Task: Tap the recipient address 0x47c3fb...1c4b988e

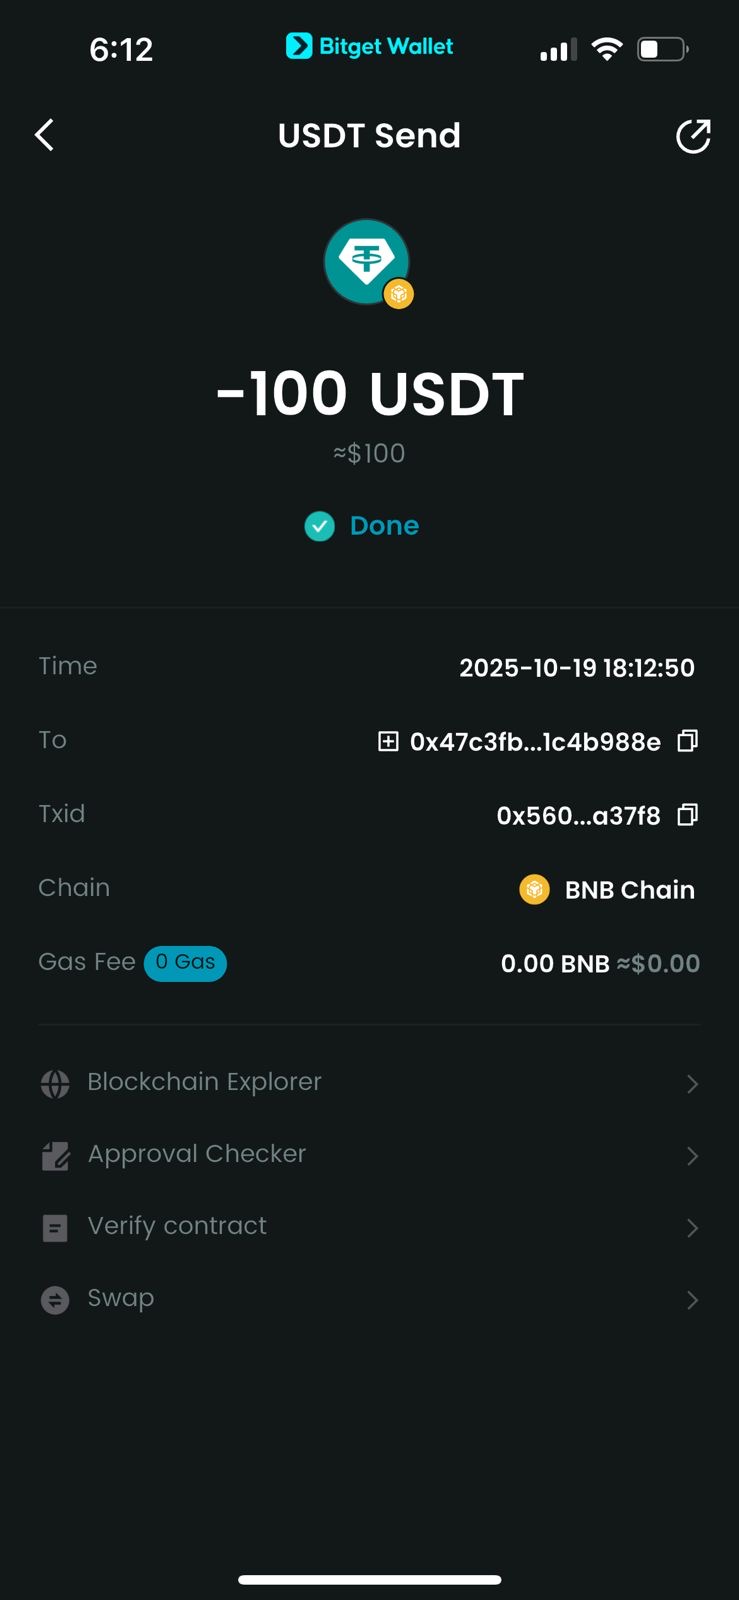Action: [535, 742]
